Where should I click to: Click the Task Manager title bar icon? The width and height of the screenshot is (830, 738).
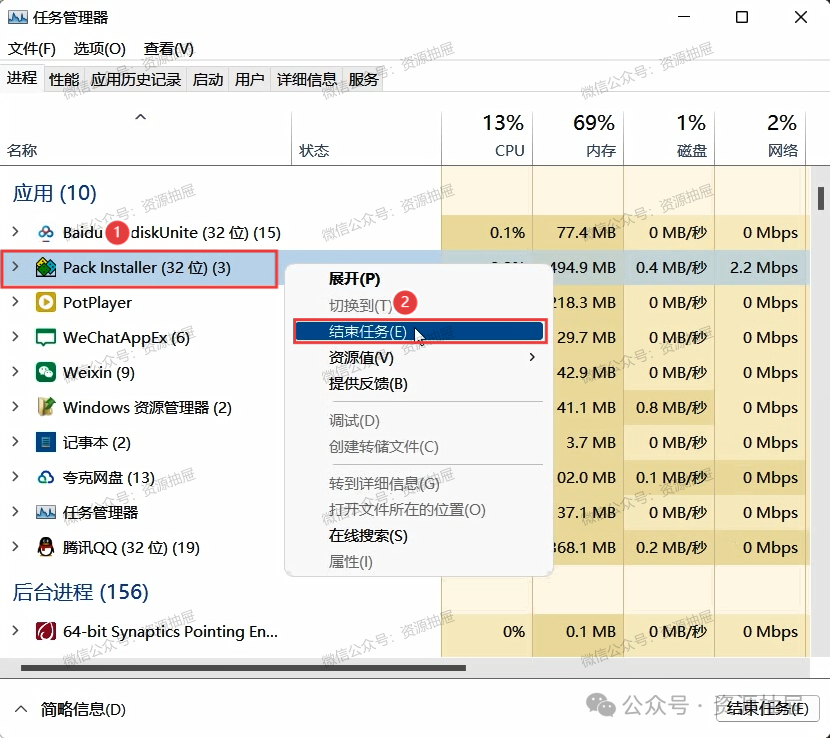tap(17, 17)
